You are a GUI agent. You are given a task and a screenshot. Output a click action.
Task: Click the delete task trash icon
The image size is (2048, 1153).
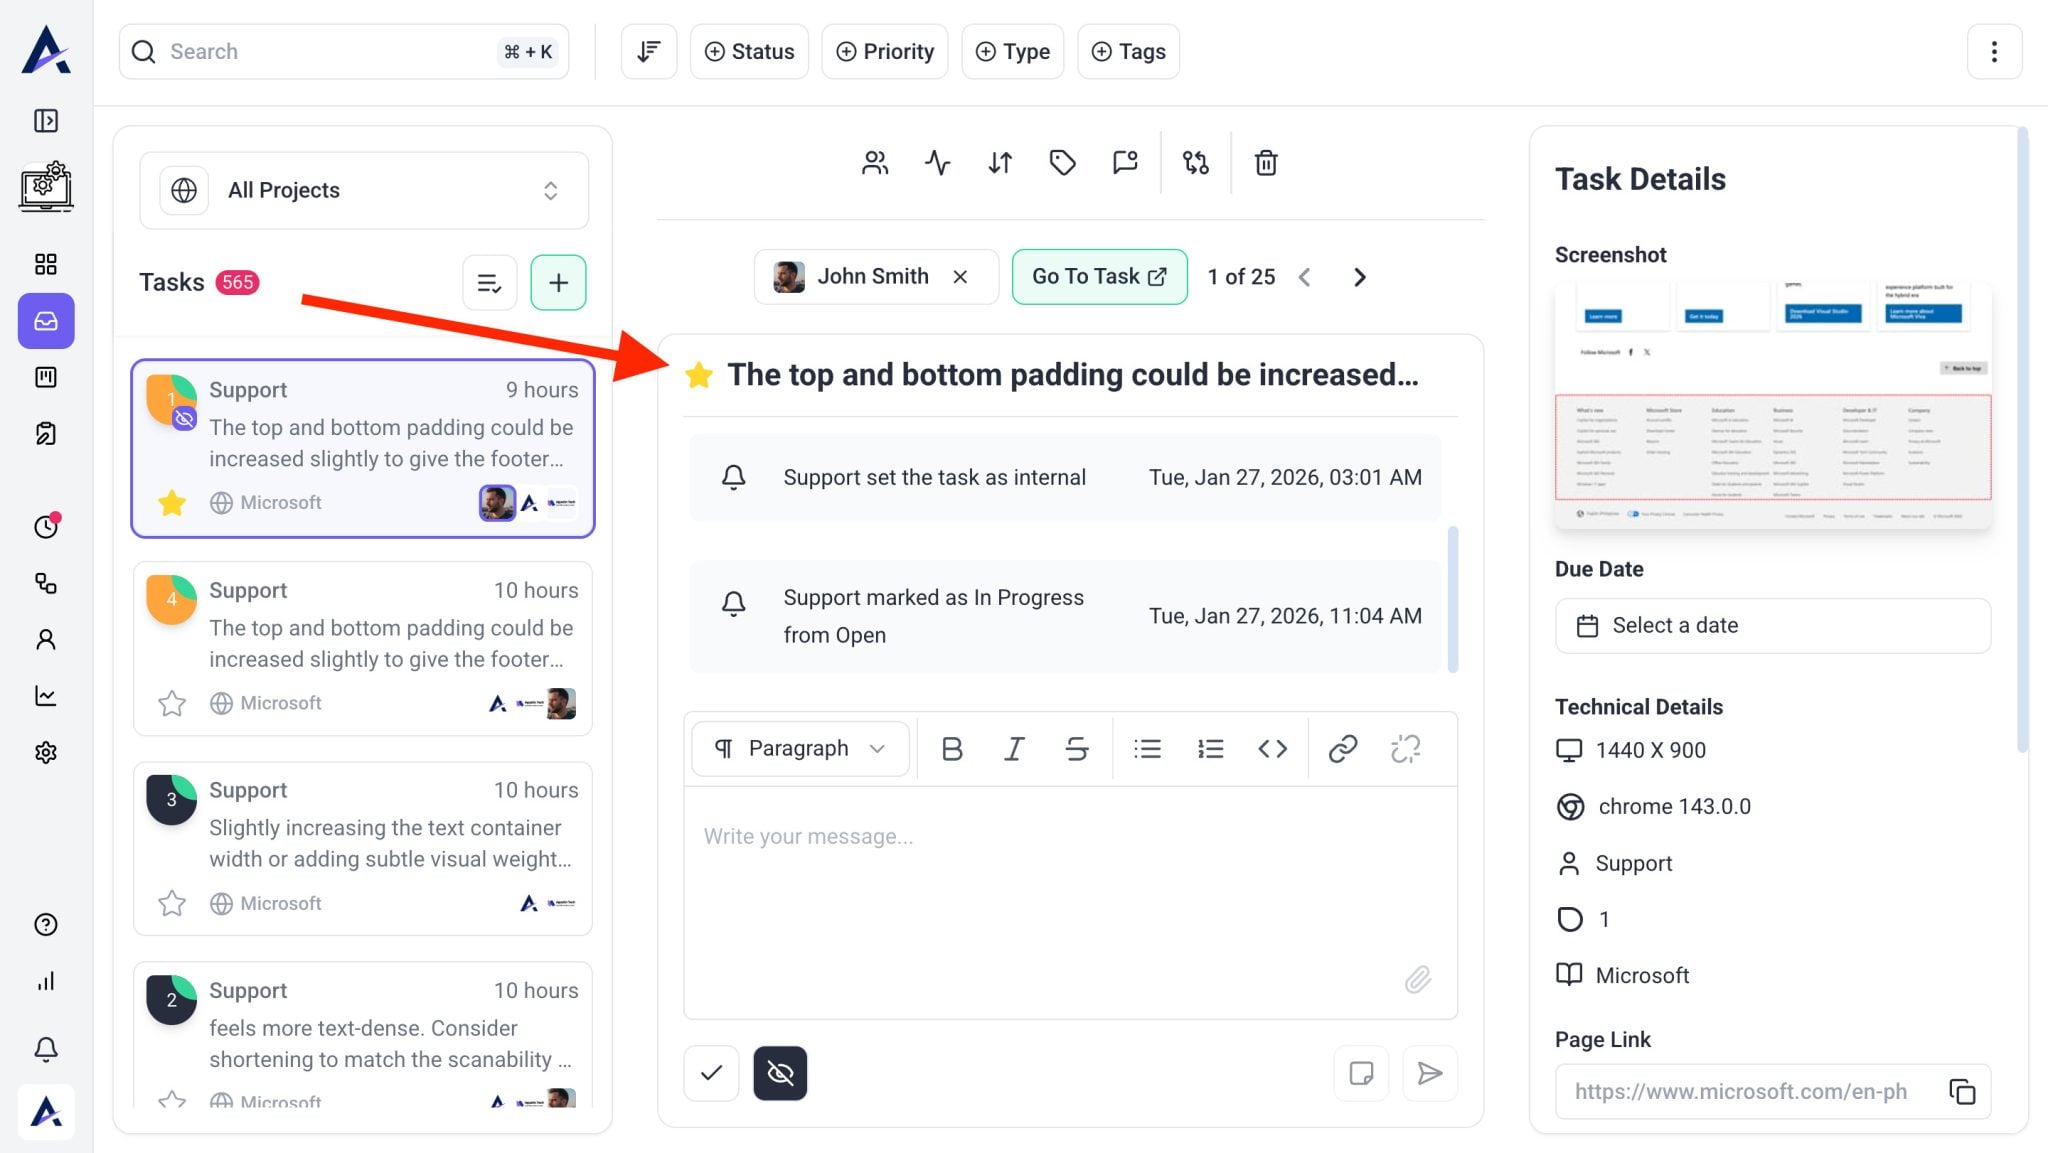pyautogui.click(x=1266, y=163)
